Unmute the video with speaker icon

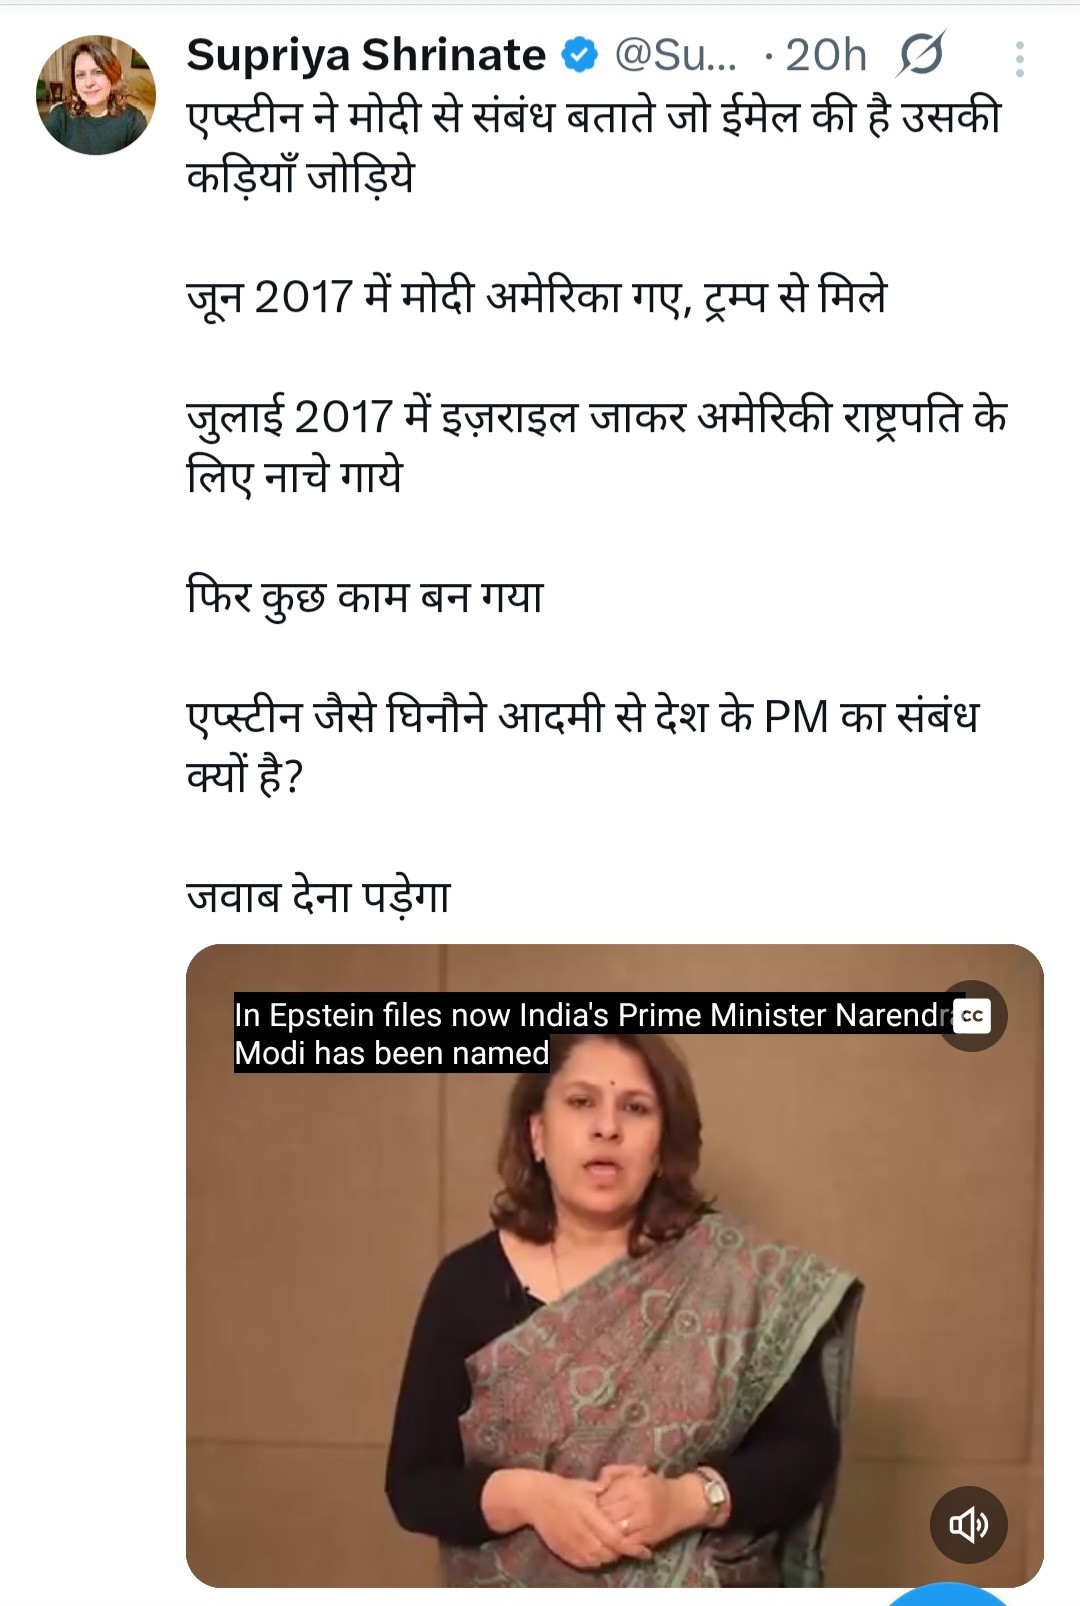click(968, 1524)
